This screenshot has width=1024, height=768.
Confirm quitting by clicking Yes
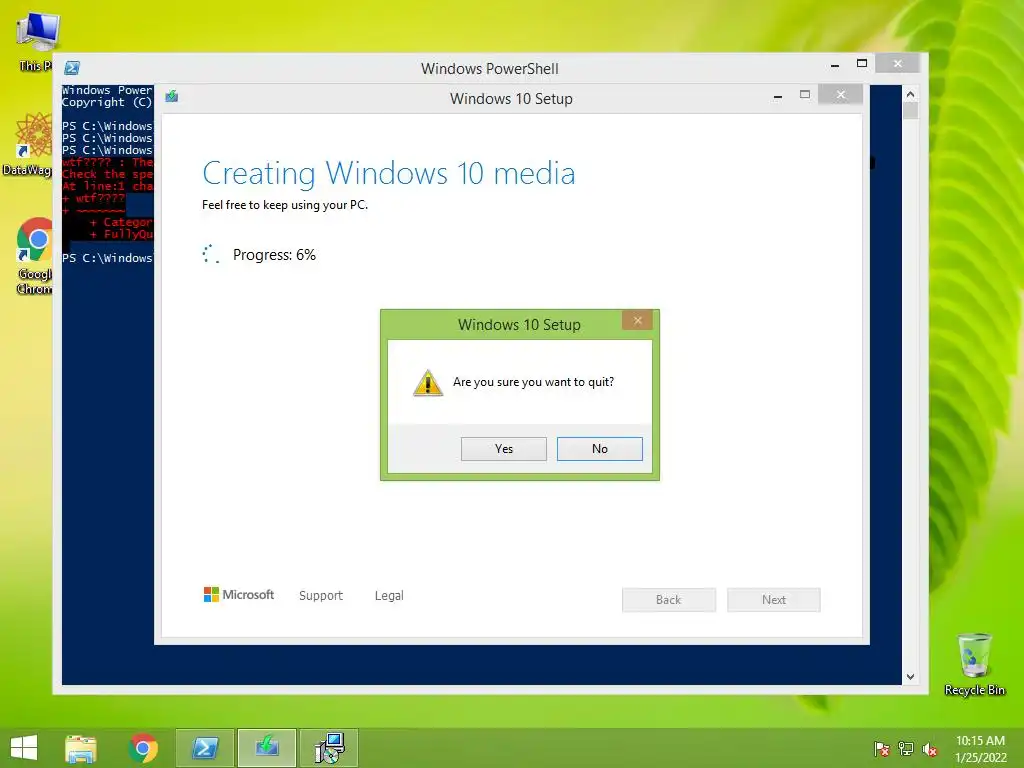click(x=504, y=449)
